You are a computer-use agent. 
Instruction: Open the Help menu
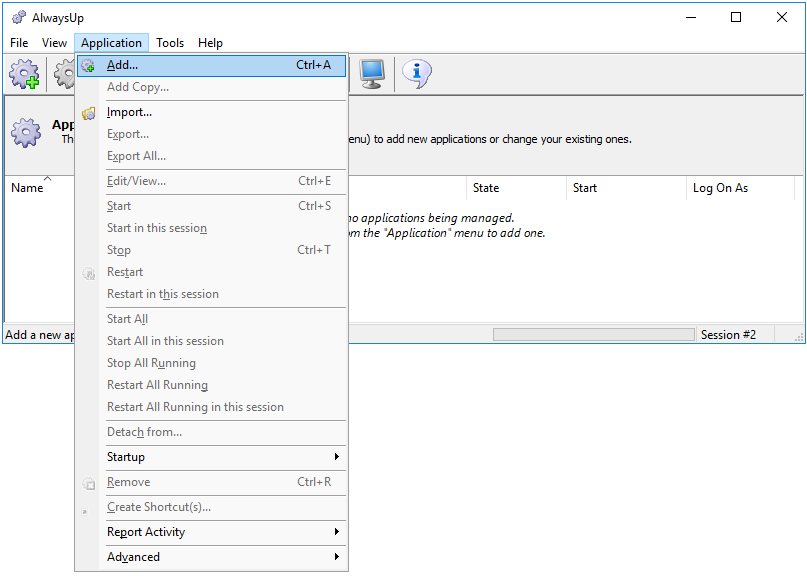pyautogui.click(x=210, y=43)
